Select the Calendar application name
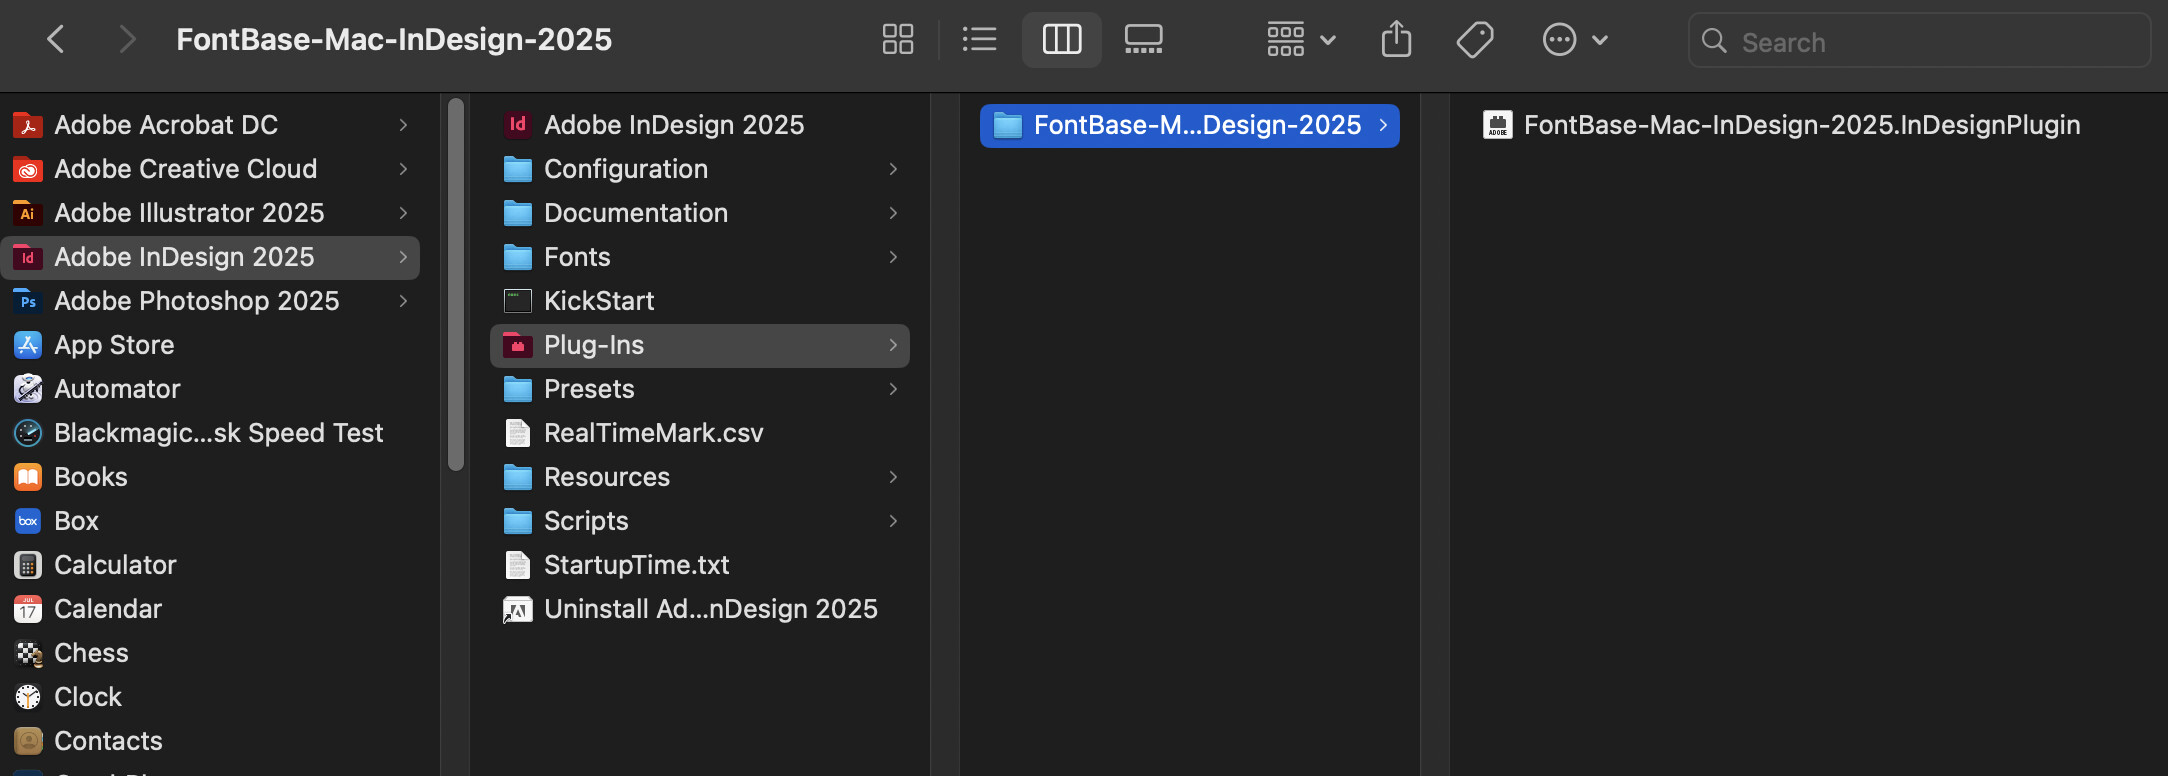 (x=108, y=609)
